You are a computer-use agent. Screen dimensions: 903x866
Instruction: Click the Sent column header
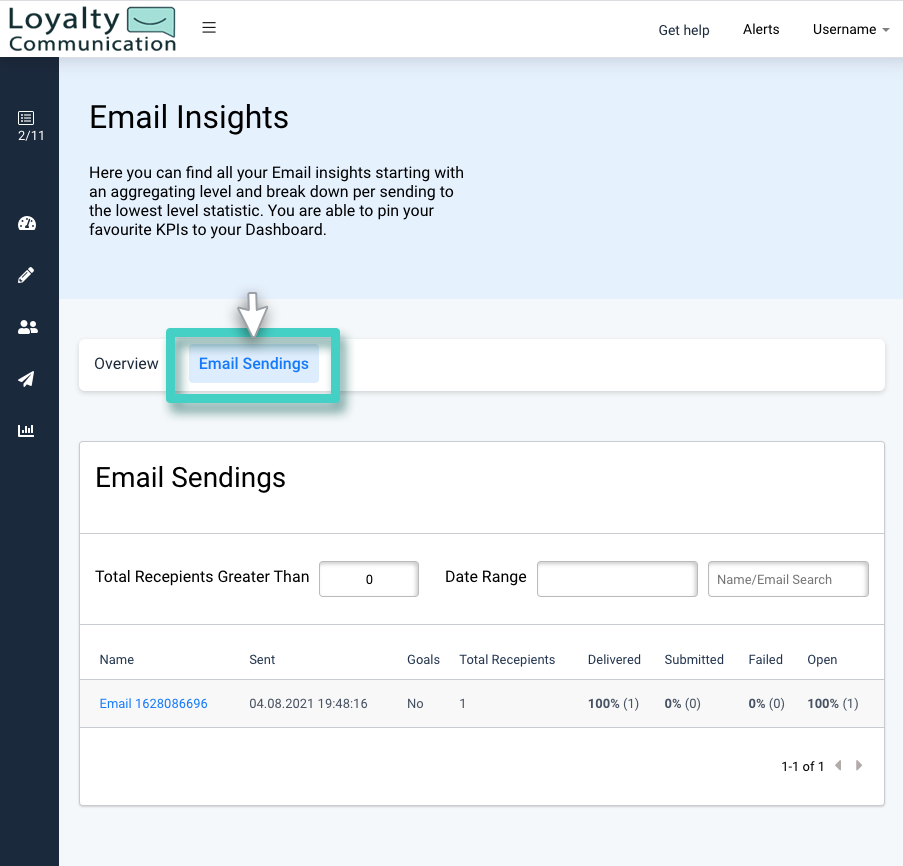click(x=261, y=659)
